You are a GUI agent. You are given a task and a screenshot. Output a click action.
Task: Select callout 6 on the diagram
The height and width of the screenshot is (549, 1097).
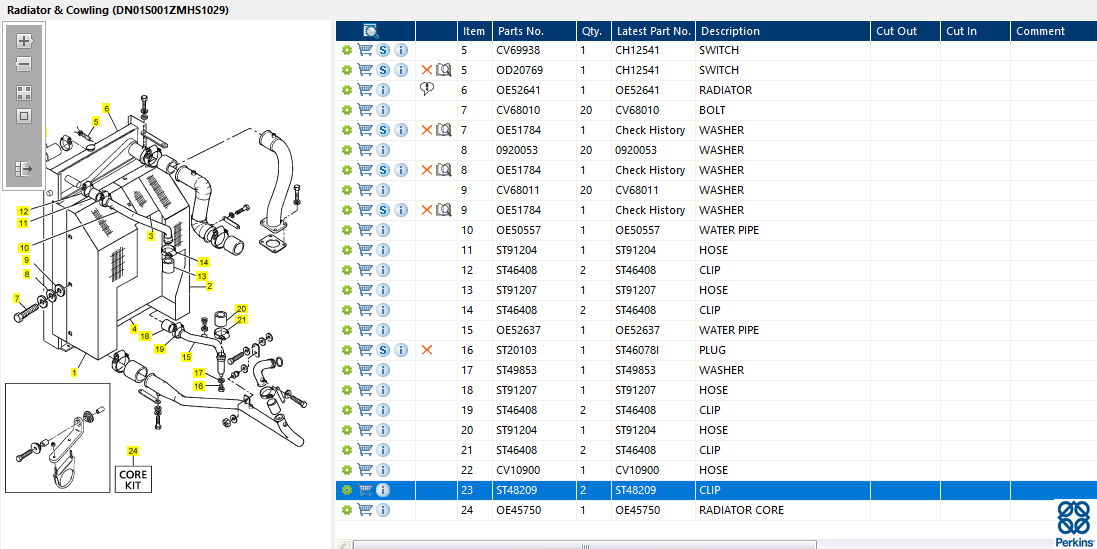pos(106,108)
